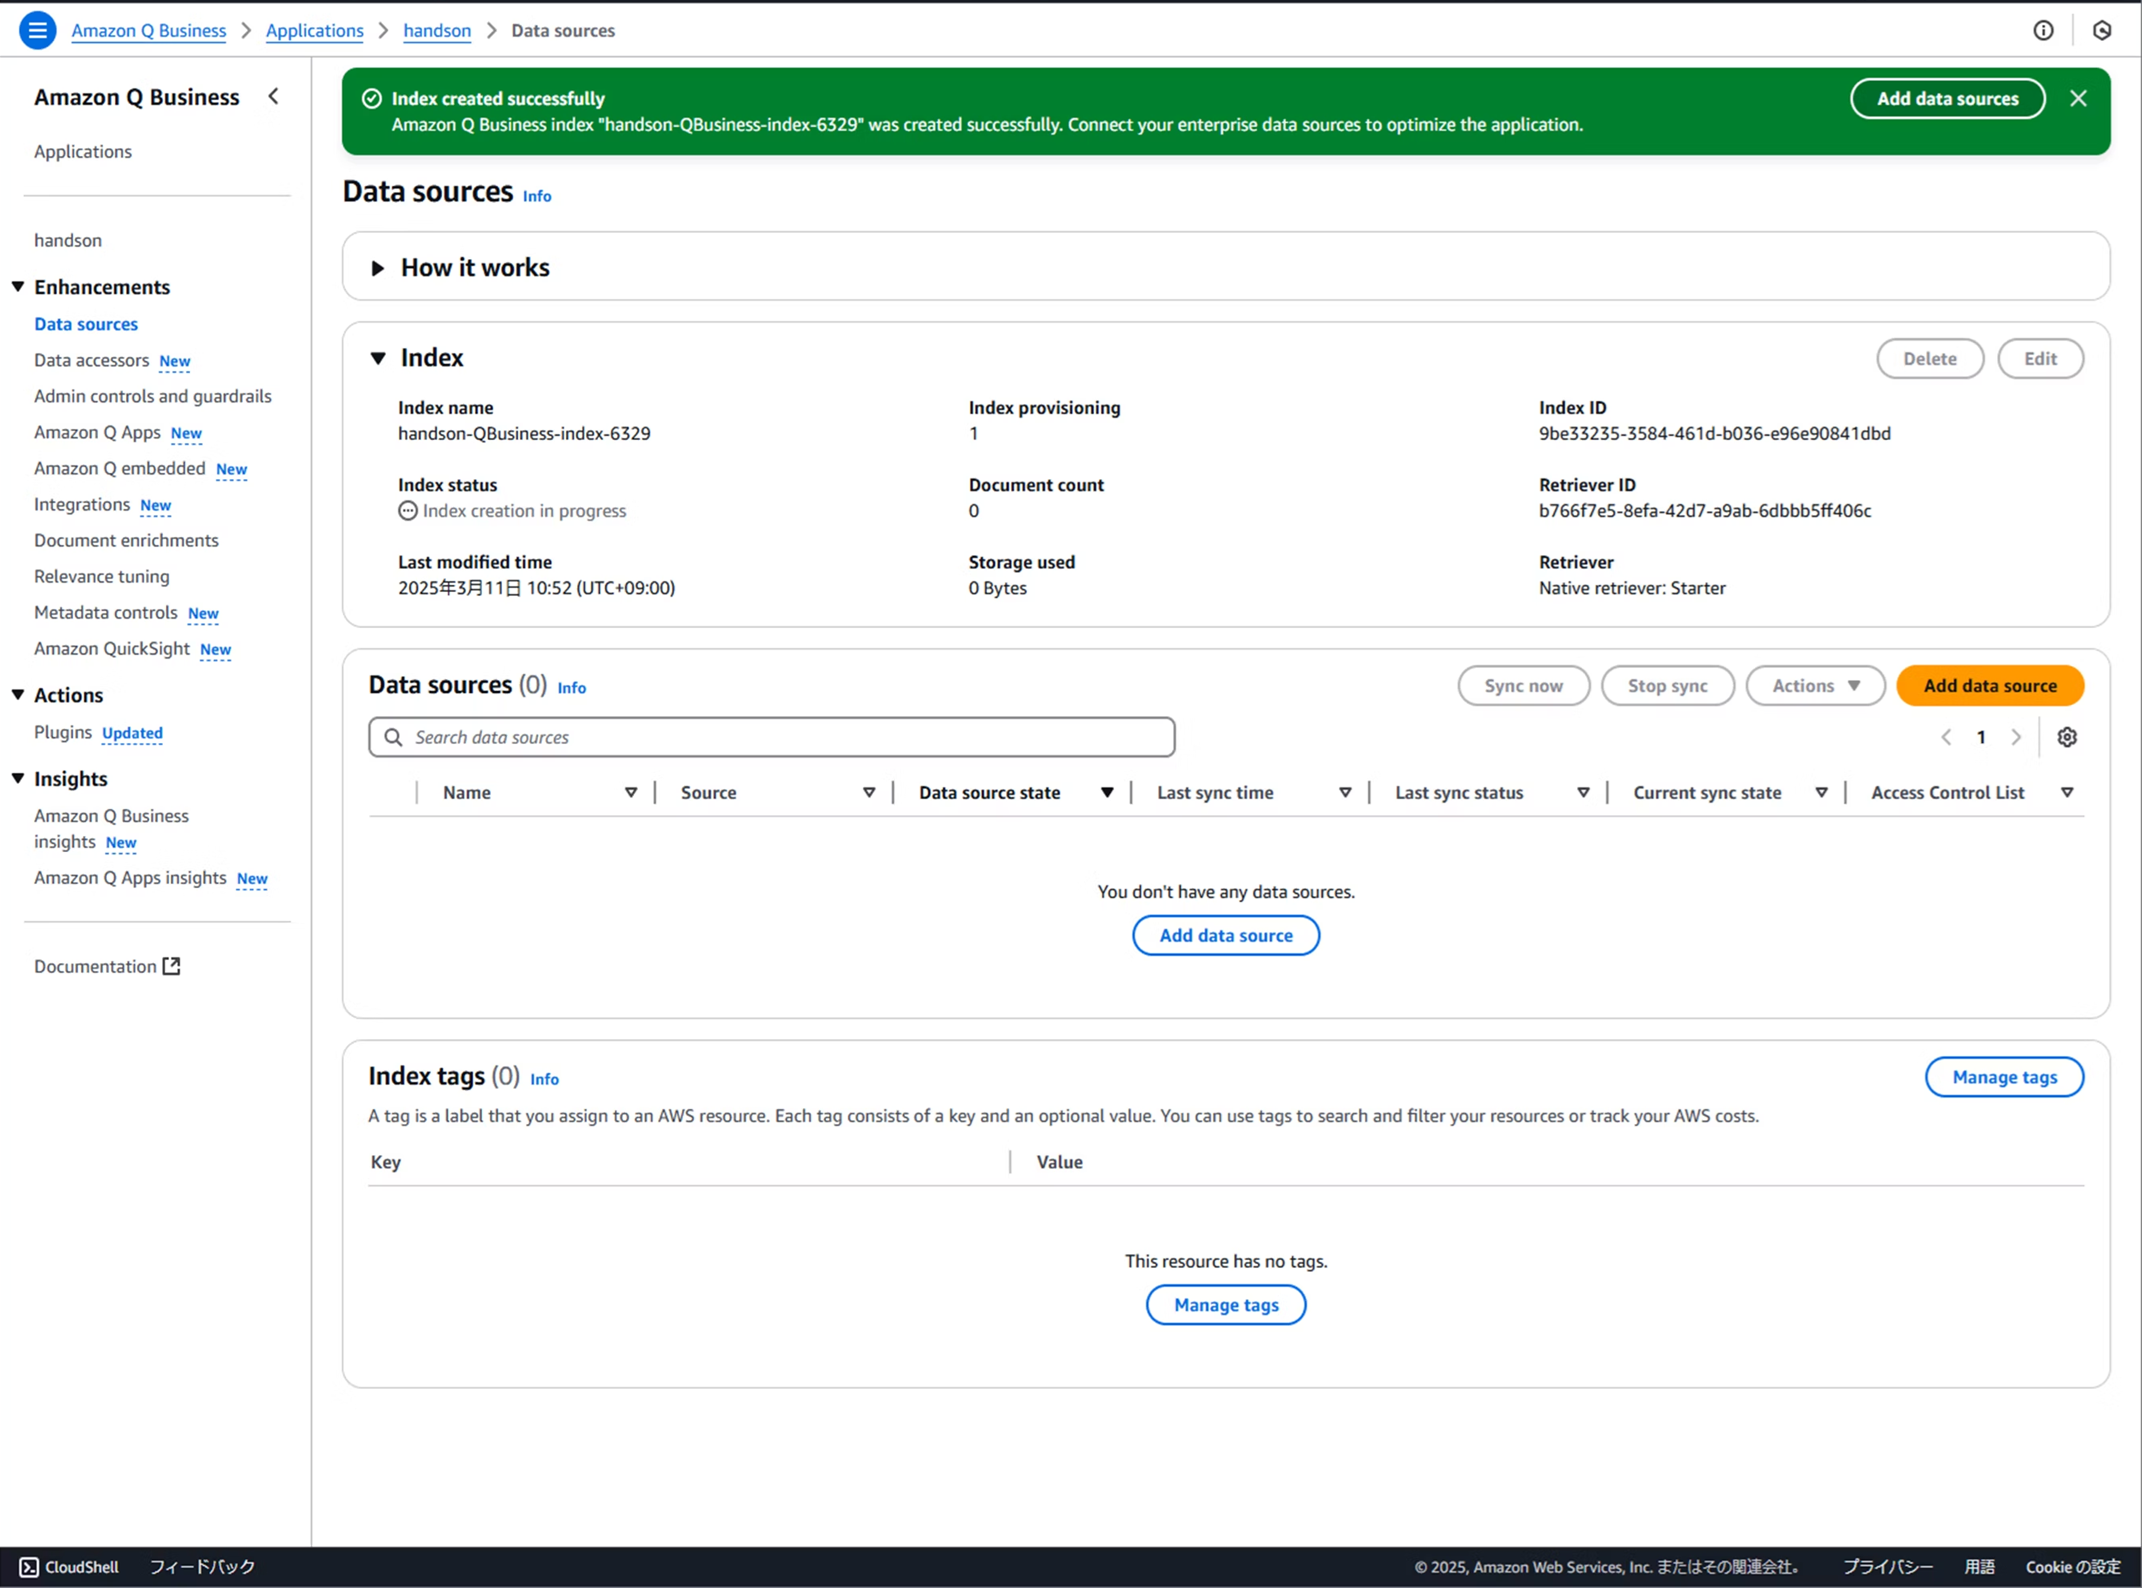The height and width of the screenshot is (1588, 2142).
Task: Click the info circle icon in header
Action: pos(2043,30)
